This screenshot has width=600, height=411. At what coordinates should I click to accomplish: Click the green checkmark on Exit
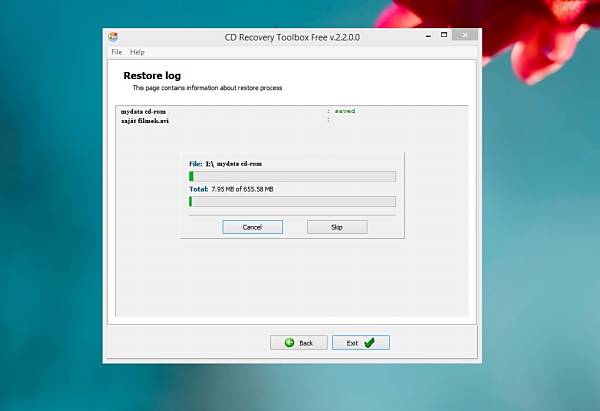pos(370,342)
